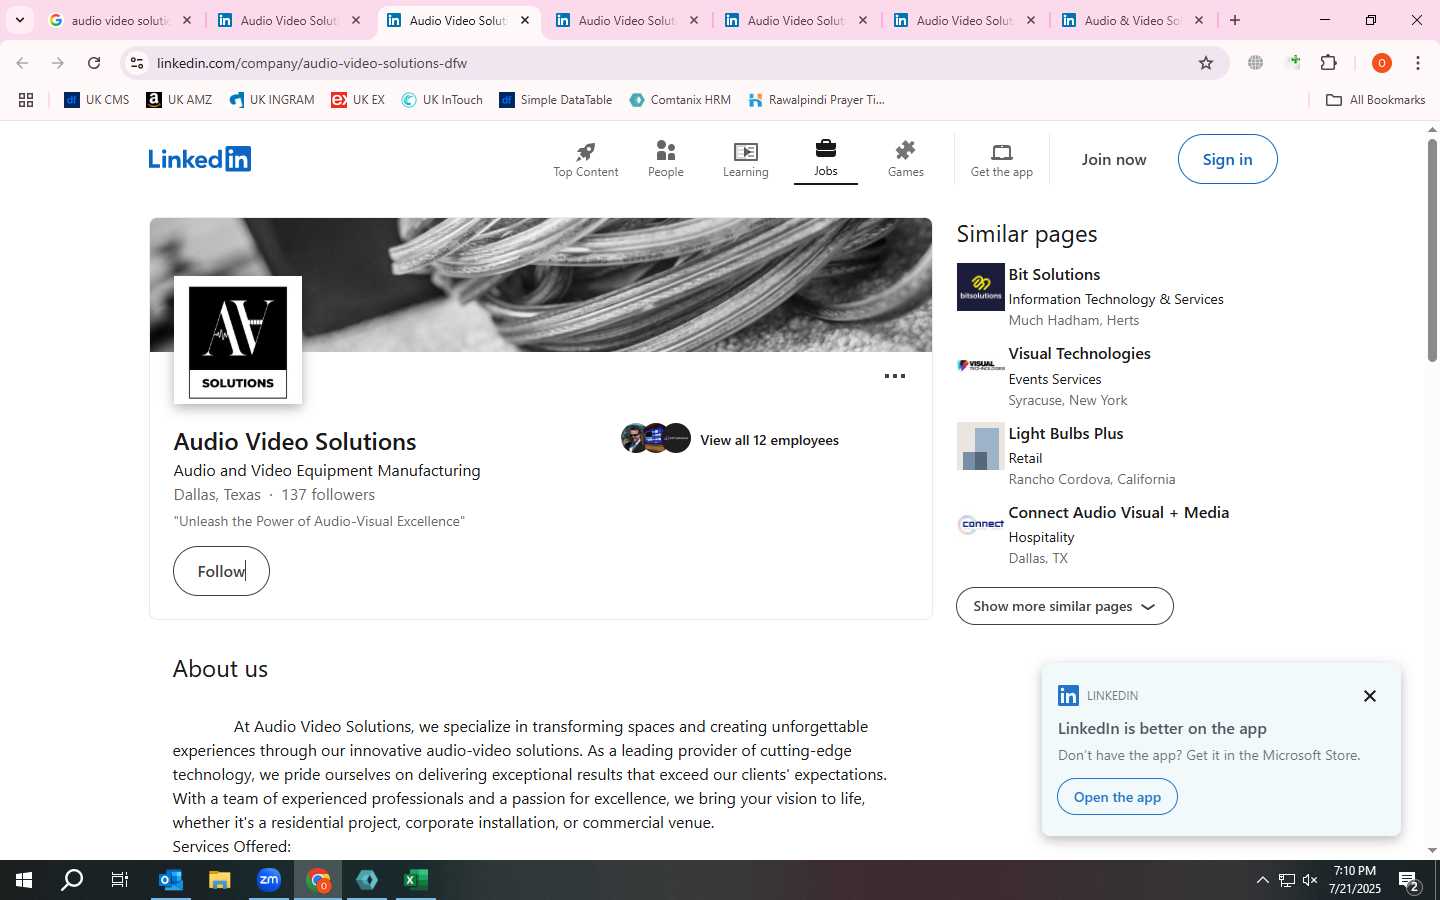Screen dimensions: 1440x900
Task: Click the Audio Video Solutions company logo
Action: click(238, 341)
